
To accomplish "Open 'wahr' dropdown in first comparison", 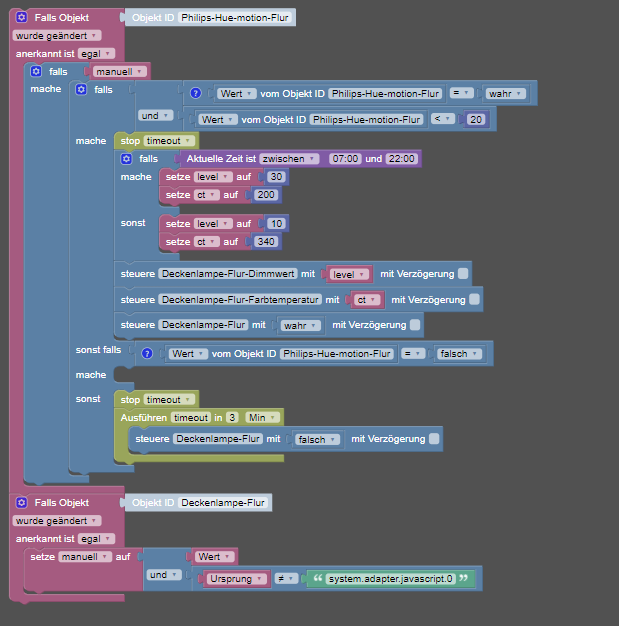I will click(506, 93).
